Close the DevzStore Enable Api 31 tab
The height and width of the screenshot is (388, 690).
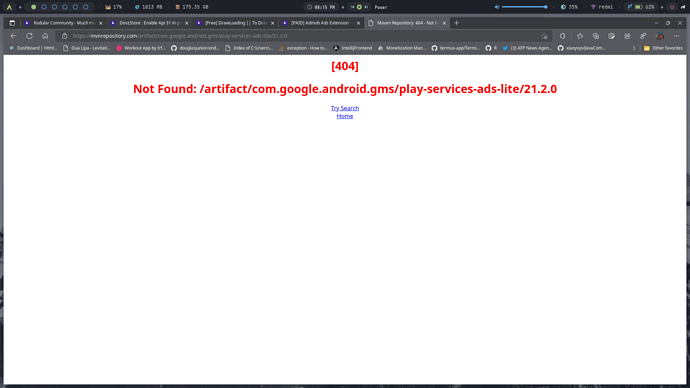[187, 23]
